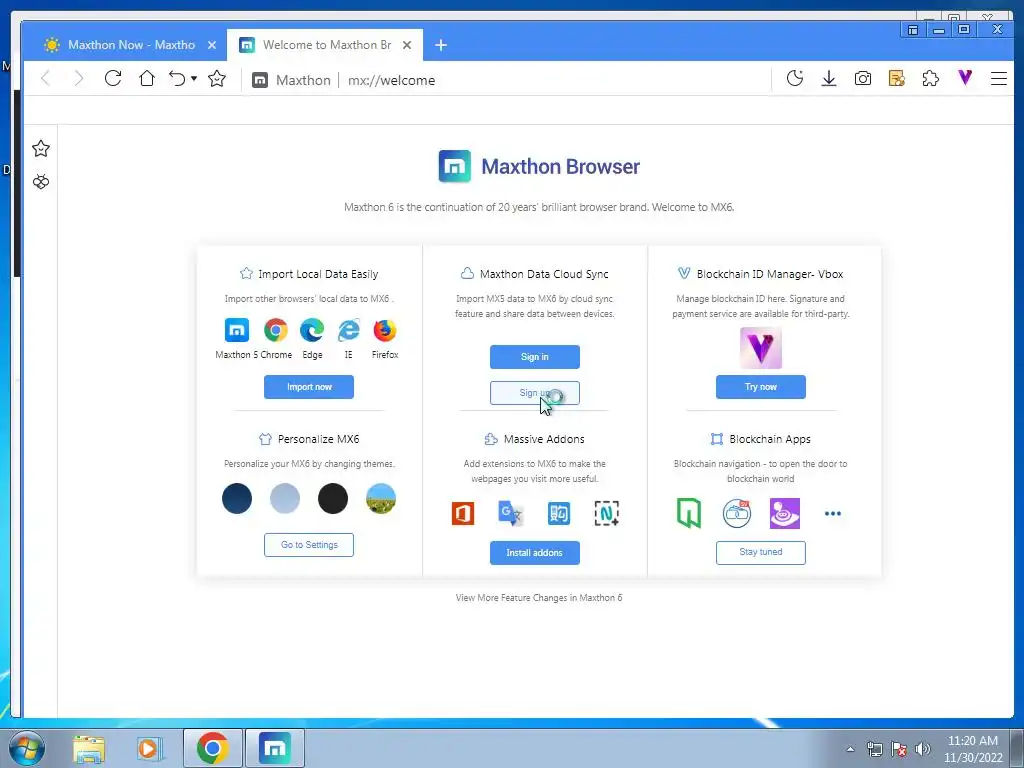
Task: Open the sidebar favorites star icon
Action: coord(40,149)
